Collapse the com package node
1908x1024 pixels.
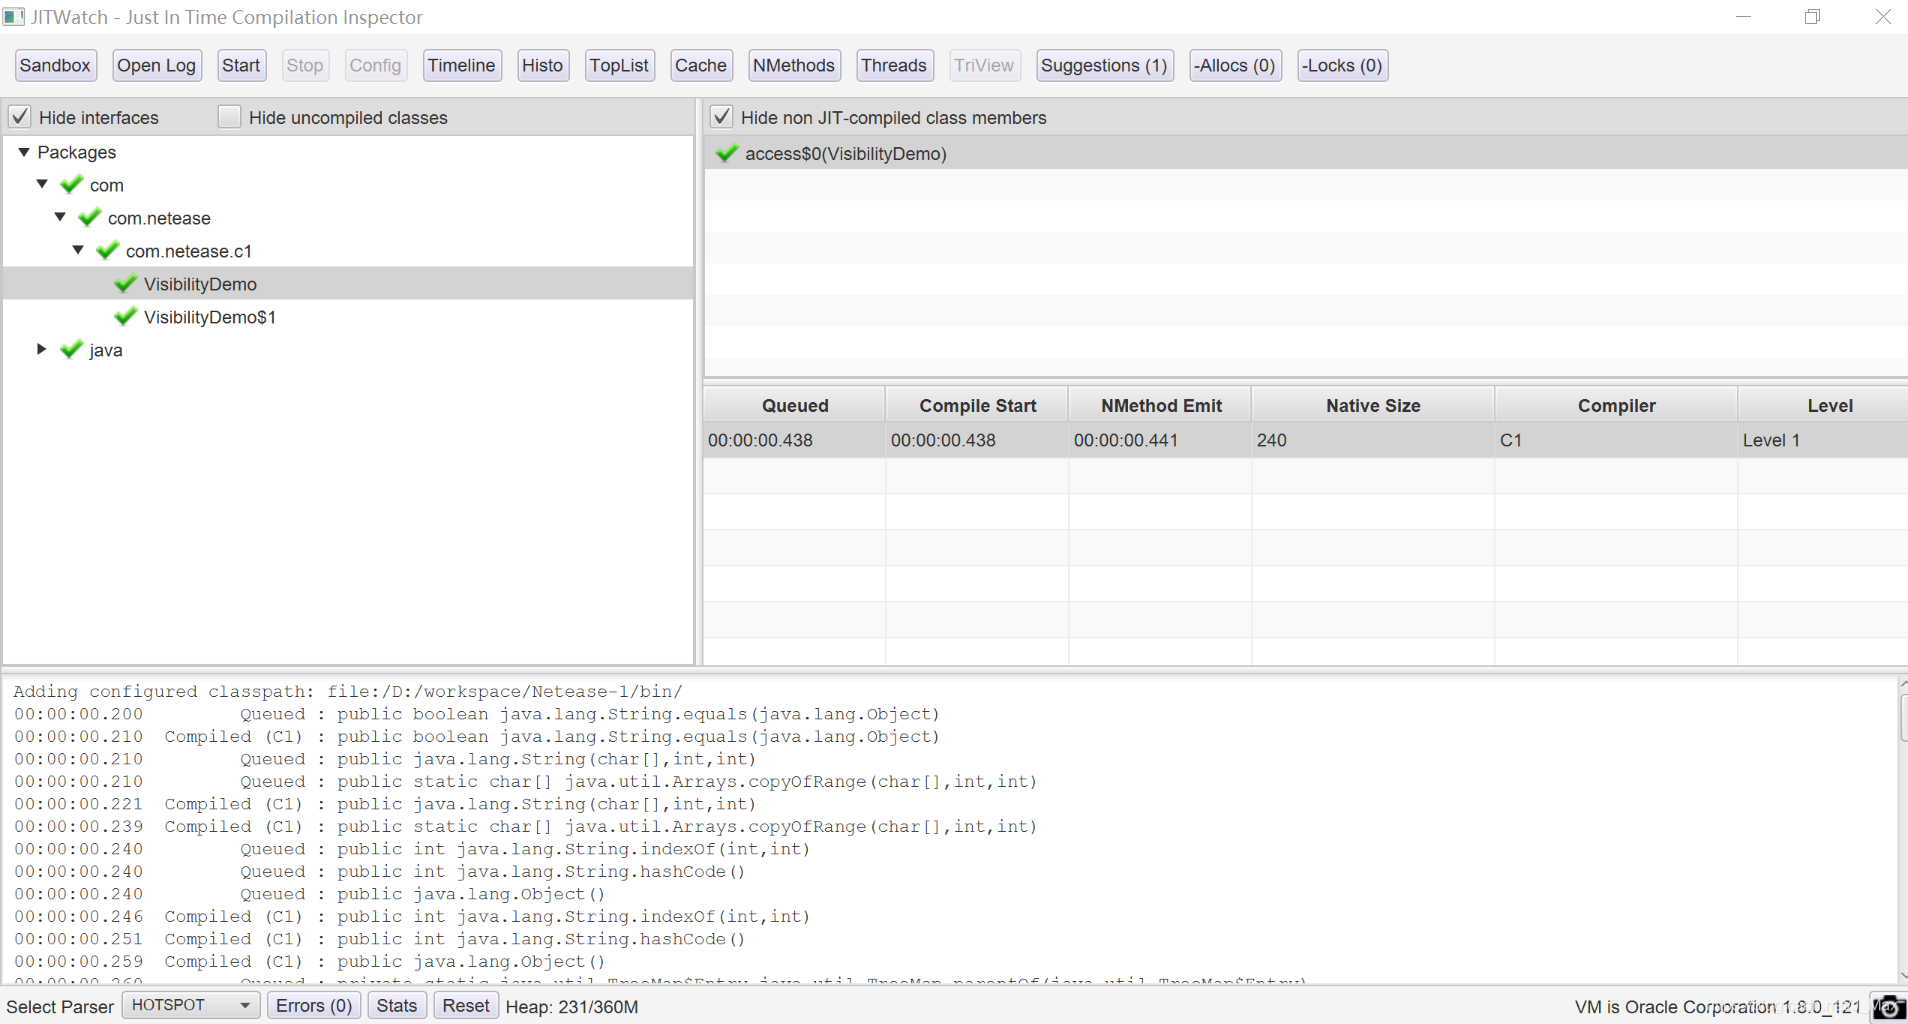42,184
